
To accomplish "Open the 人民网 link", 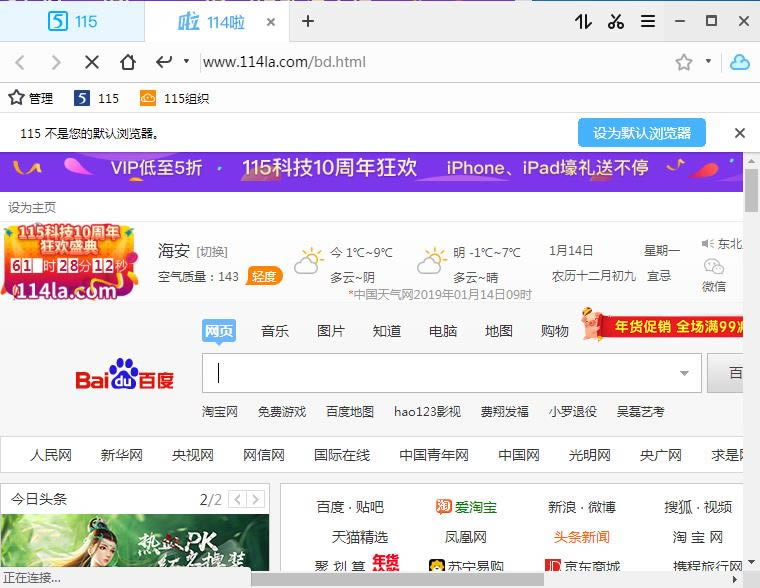I will [51, 455].
